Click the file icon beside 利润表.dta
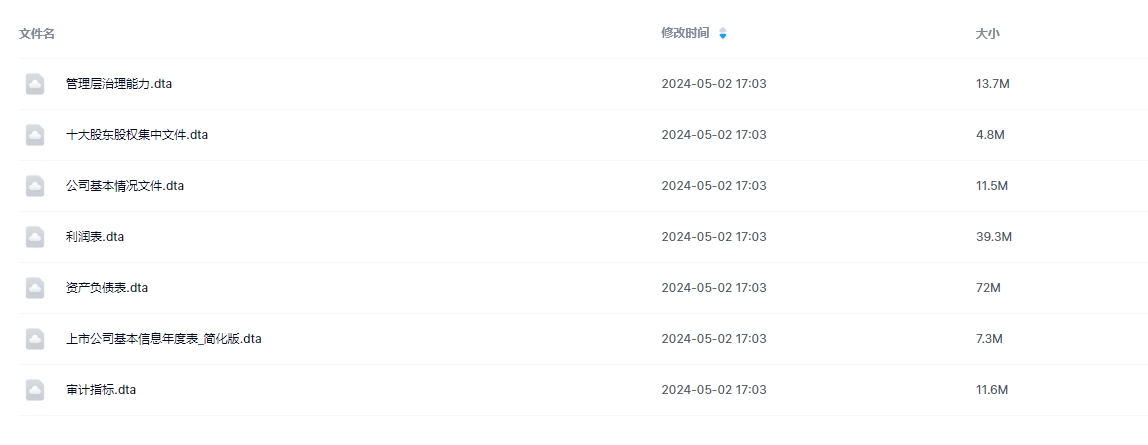1148x445 pixels. 35,237
